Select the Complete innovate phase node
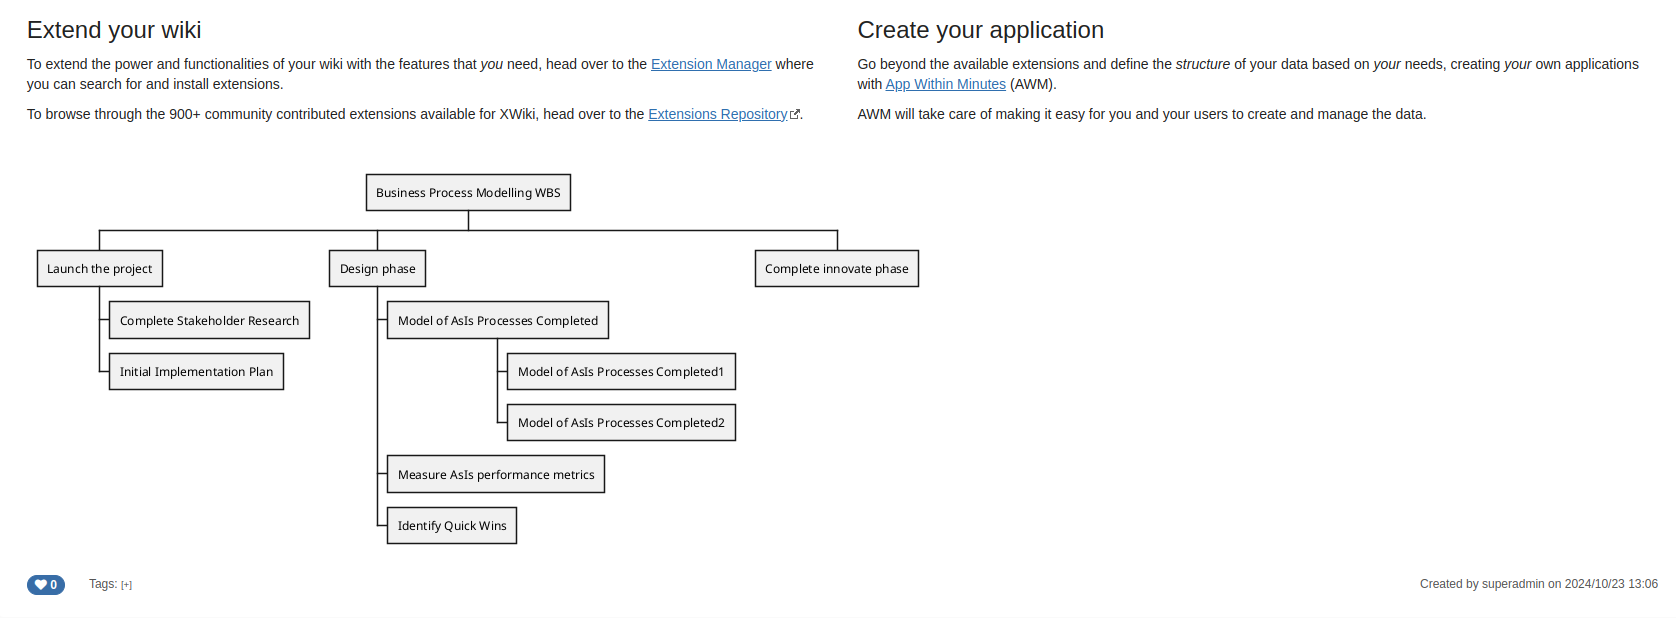Viewport: 1676px width, 618px height. (x=837, y=269)
